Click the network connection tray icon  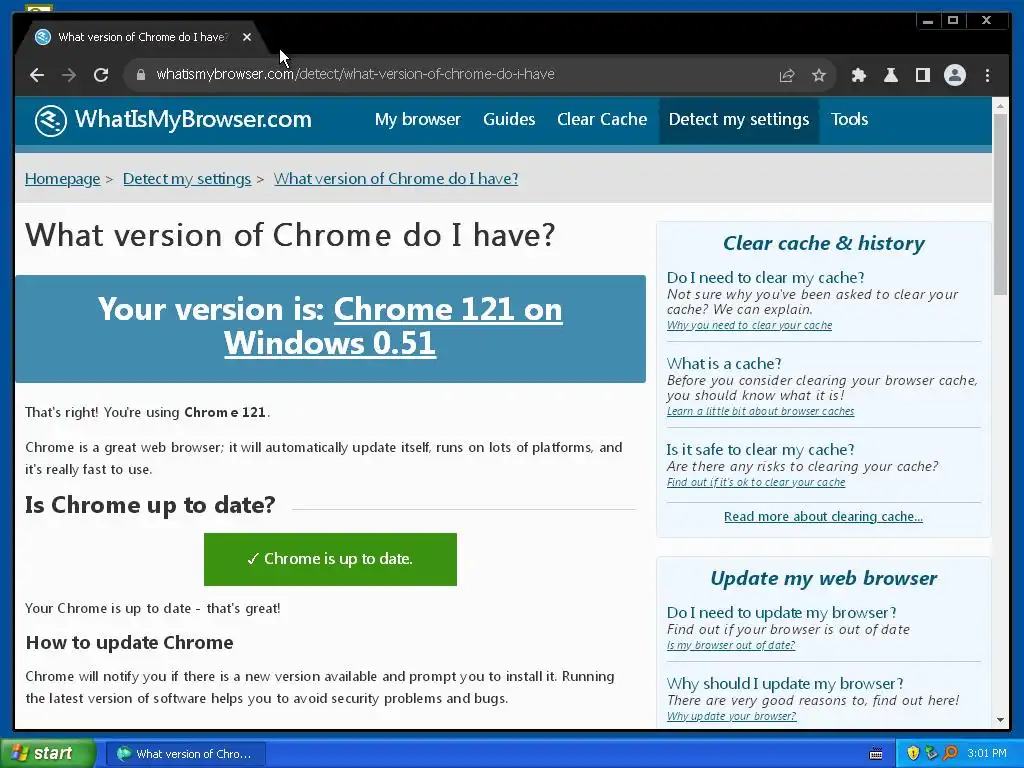(931, 754)
